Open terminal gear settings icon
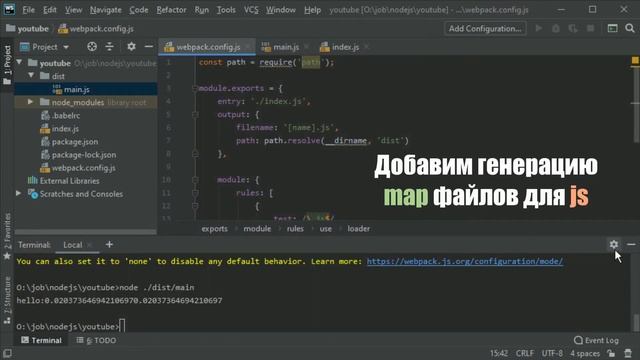 click(613, 244)
